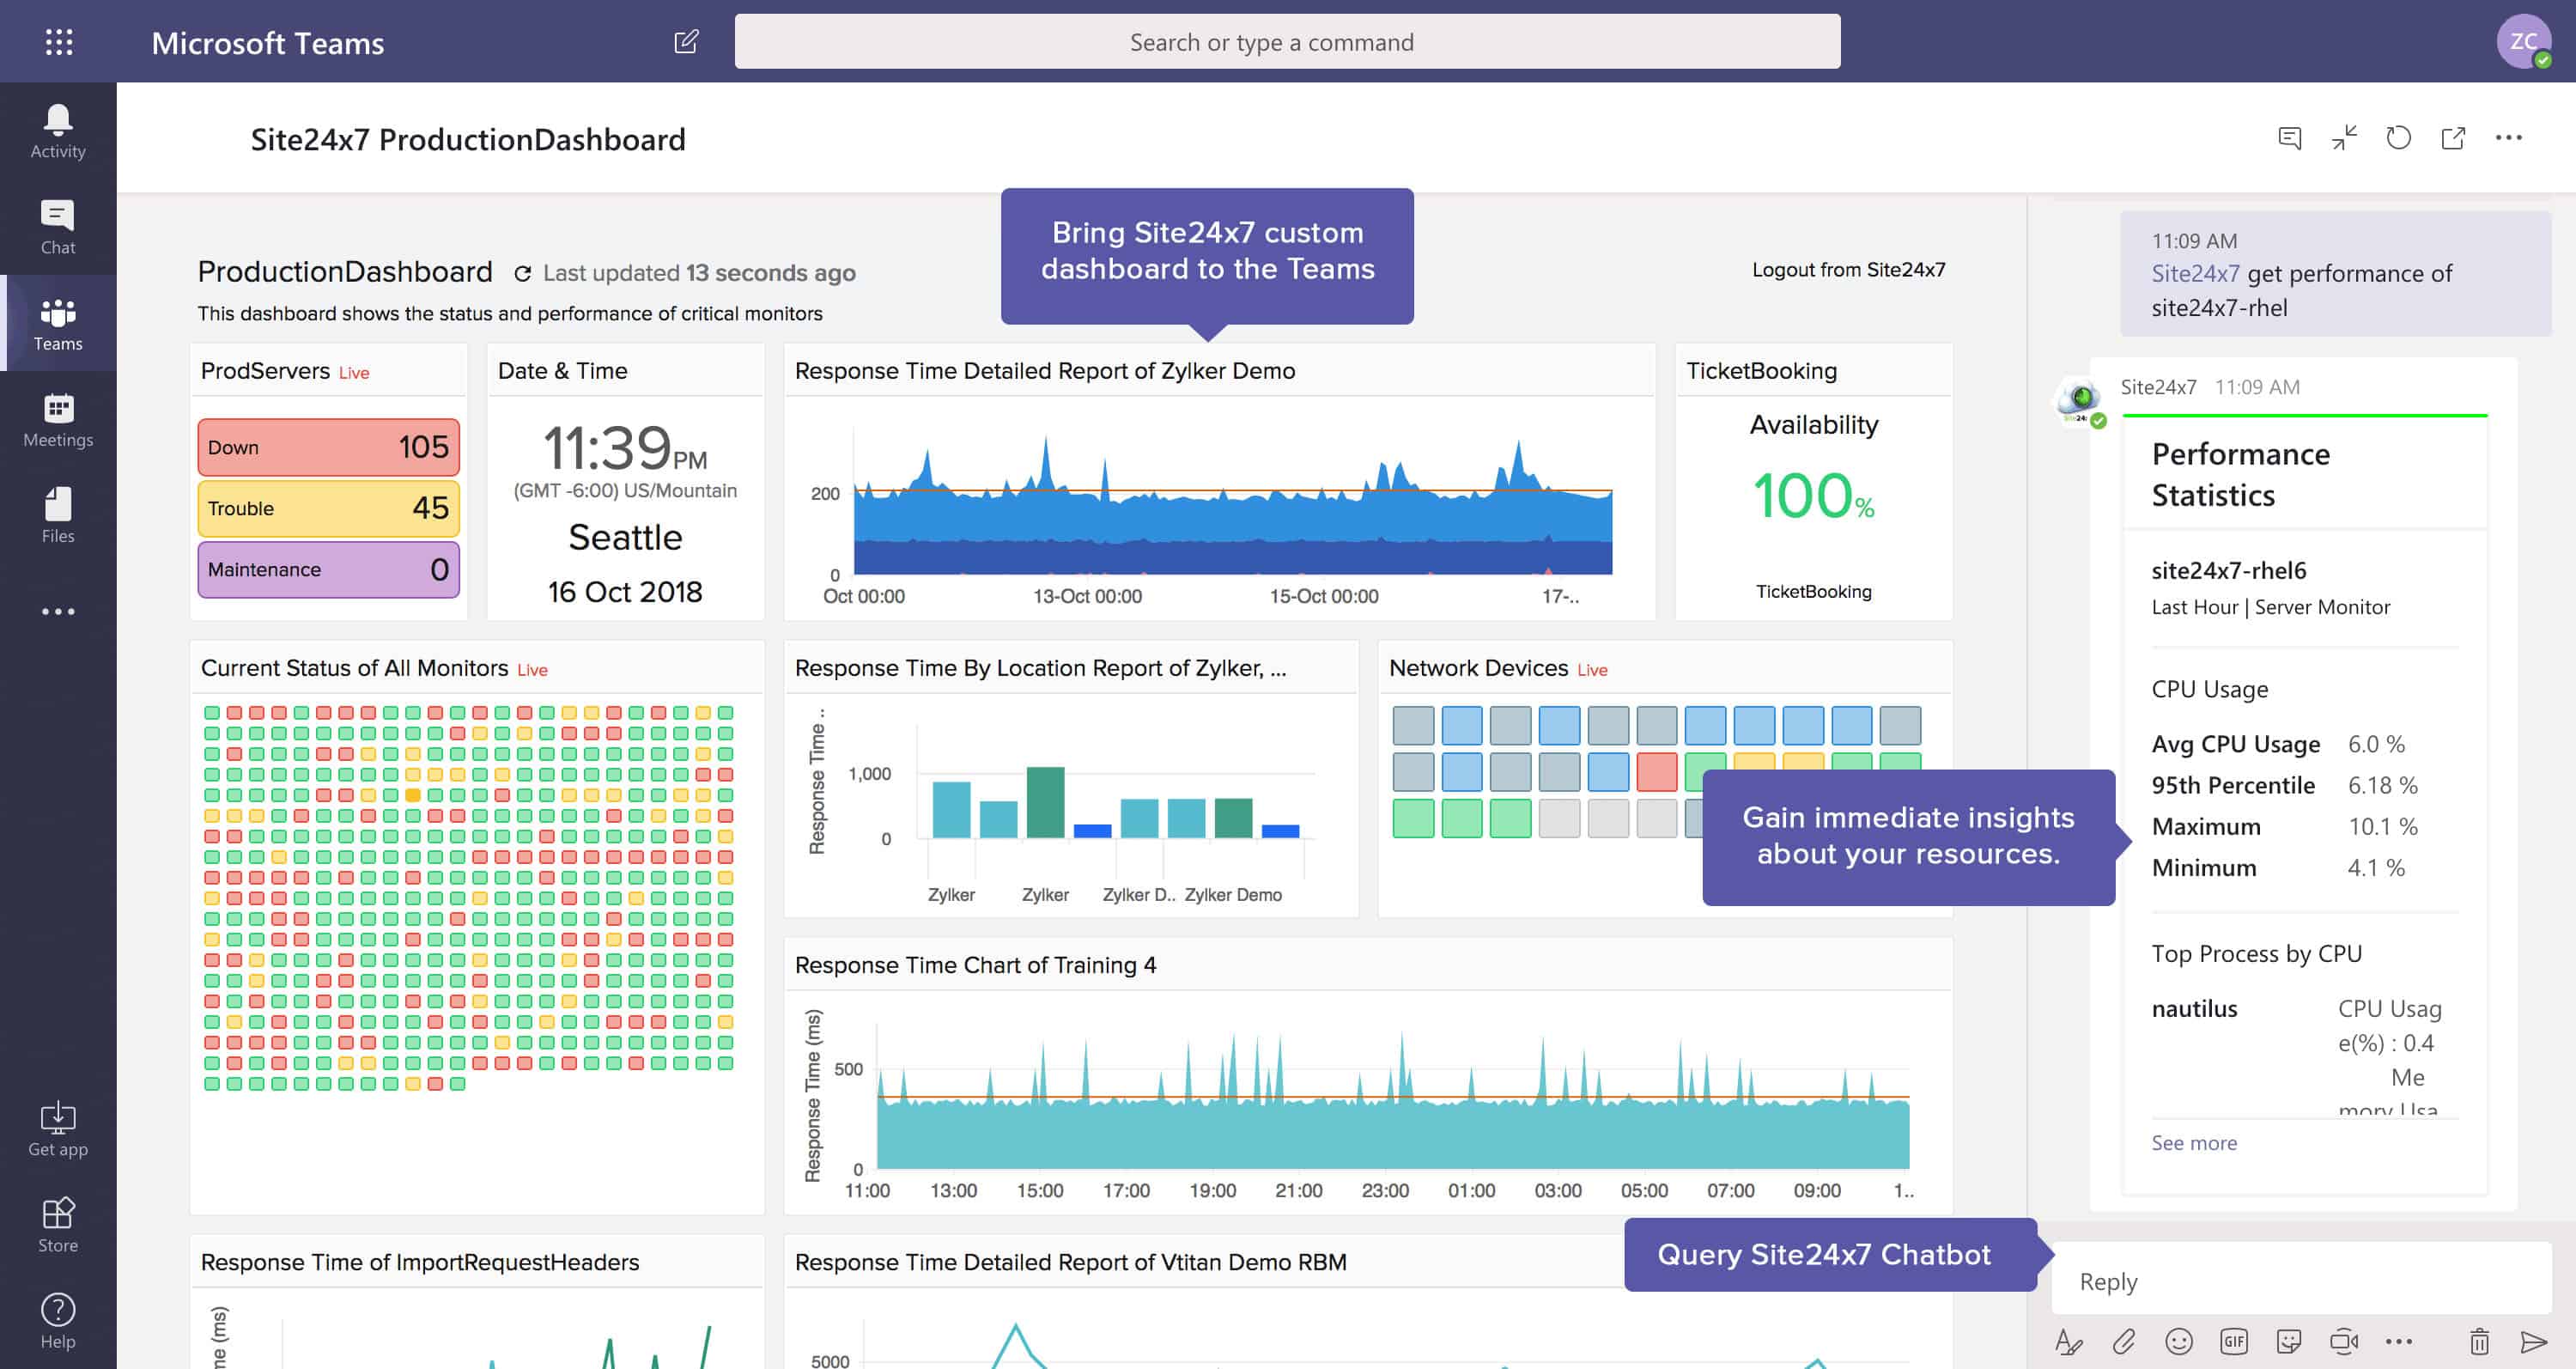Open the Chat section in Teams
The height and width of the screenshot is (1369, 2576).
tap(56, 225)
